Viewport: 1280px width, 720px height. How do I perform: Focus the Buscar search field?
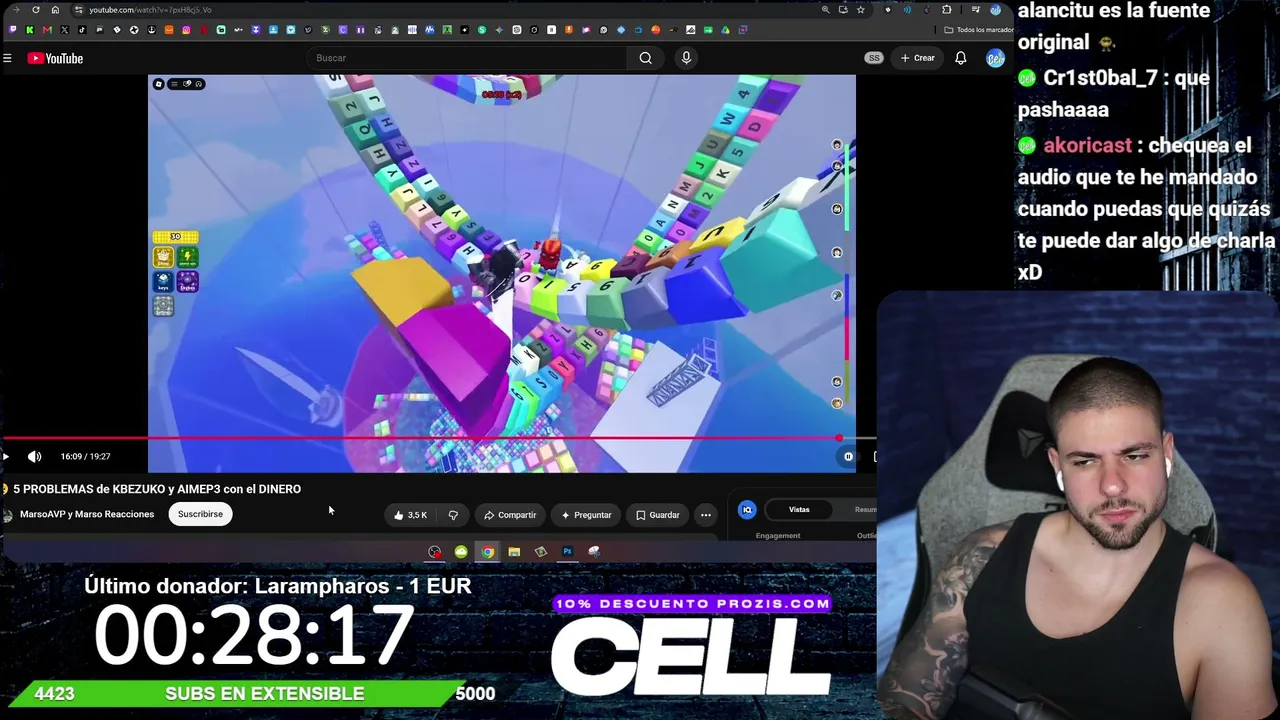click(x=468, y=58)
